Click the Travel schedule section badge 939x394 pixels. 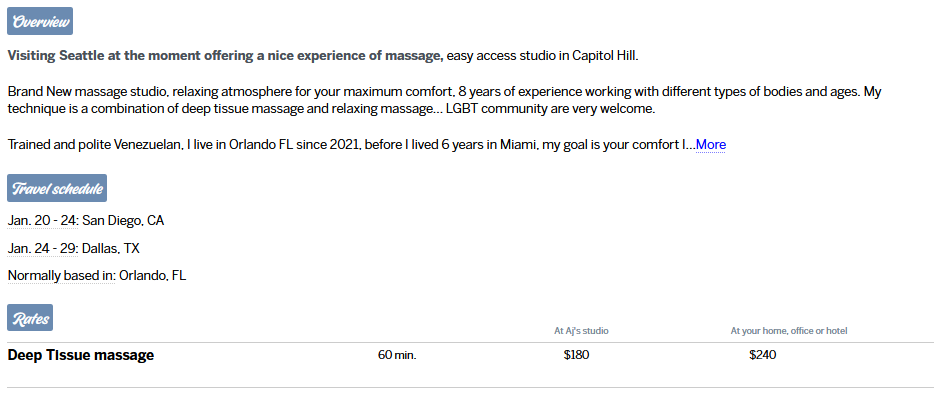point(57,188)
